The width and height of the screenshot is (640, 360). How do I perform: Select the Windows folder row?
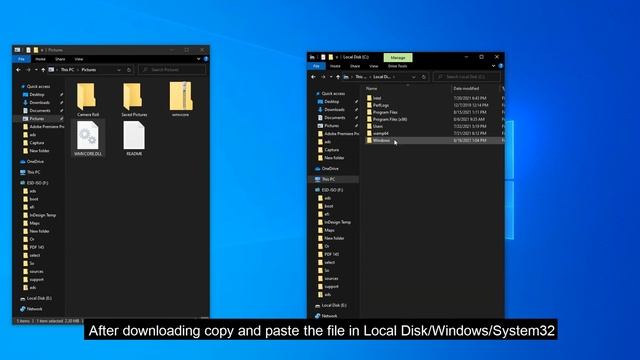434,140
